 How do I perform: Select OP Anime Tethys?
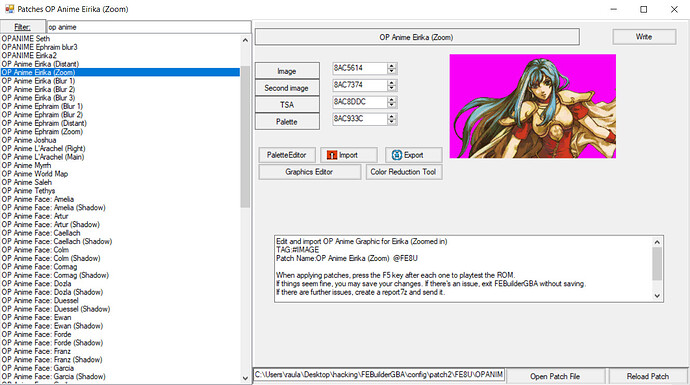point(120,191)
